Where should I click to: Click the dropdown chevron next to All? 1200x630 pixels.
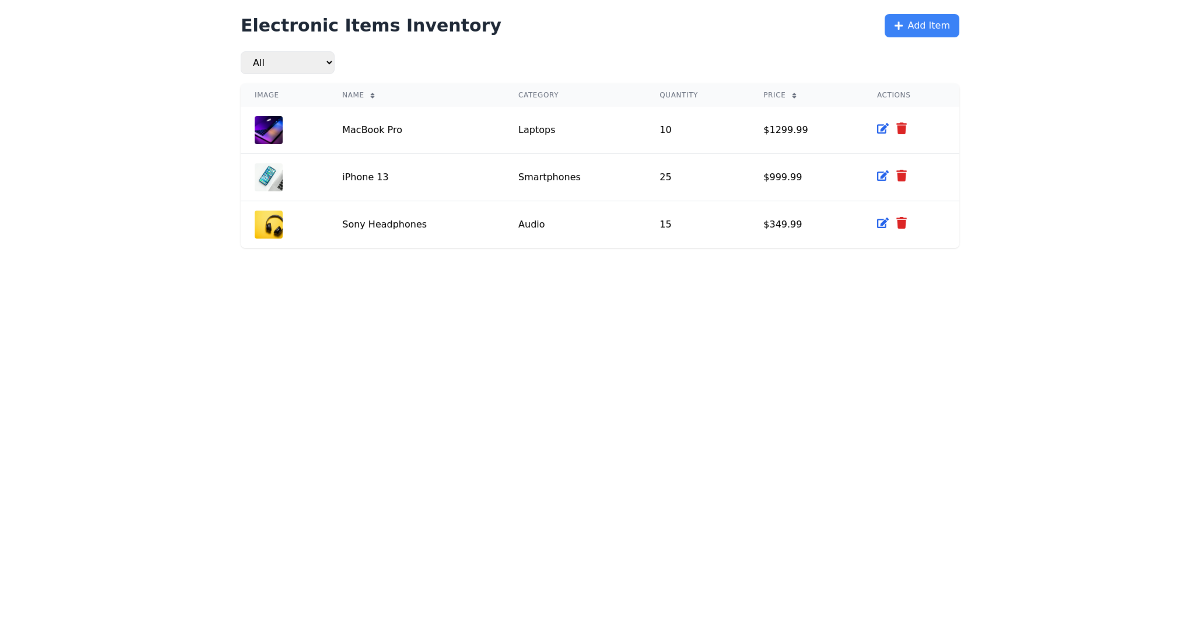[327, 62]
